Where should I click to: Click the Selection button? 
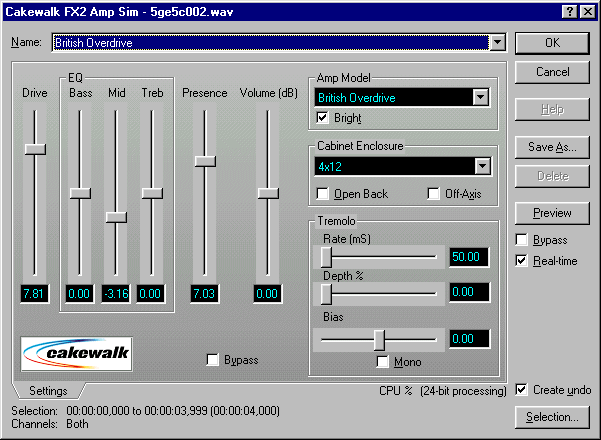552,417
